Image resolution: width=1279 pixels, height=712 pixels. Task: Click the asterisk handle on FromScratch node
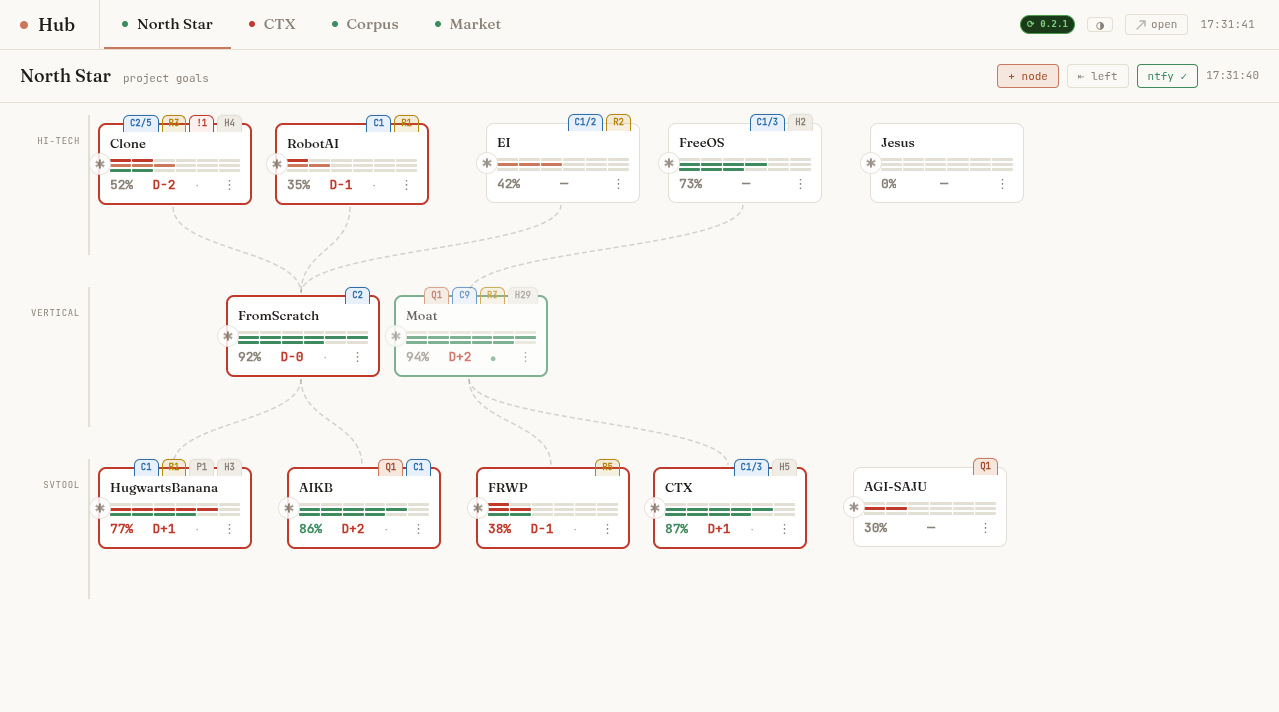228,336
